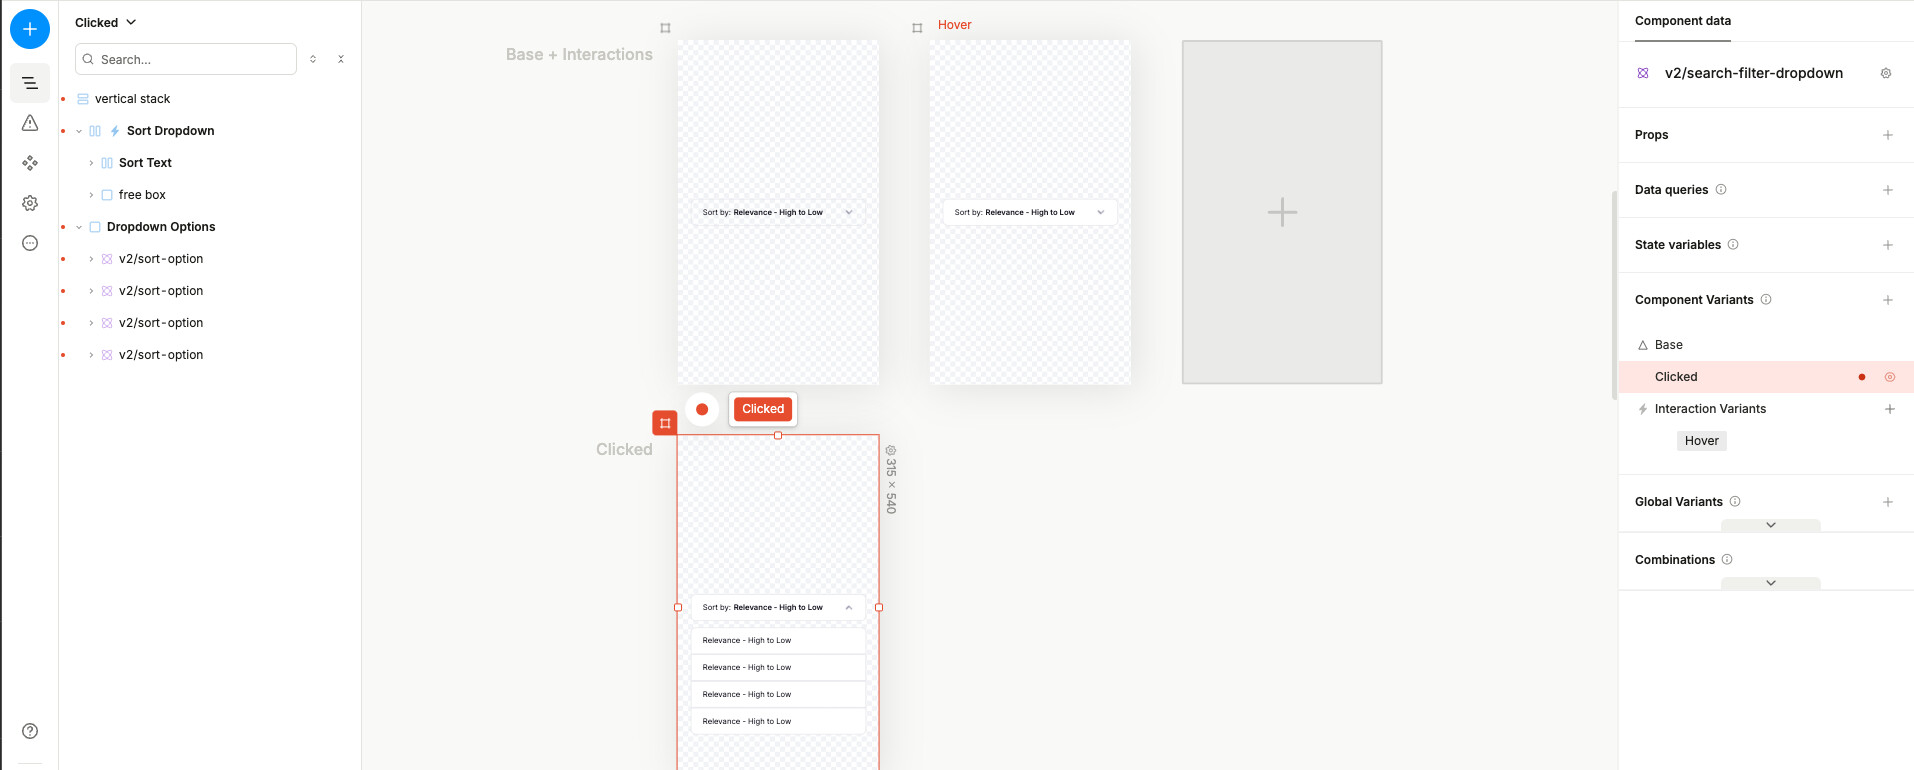The height and width of the screenshot is (770, 1914).
Task: Toggle the red recording dot above Clicked artboard
Action: (702, 409)
